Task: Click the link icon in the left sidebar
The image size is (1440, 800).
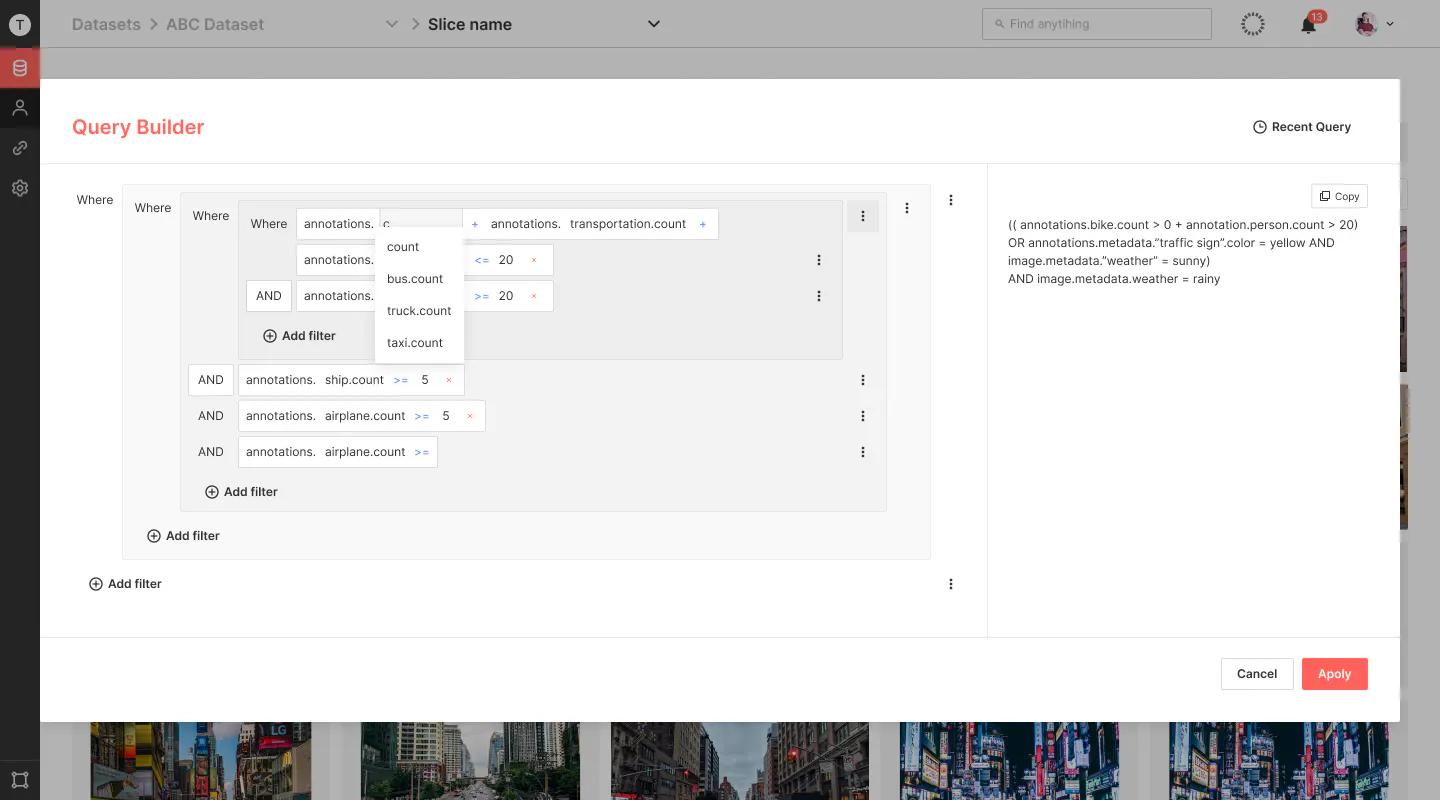Action: (20, 147)
